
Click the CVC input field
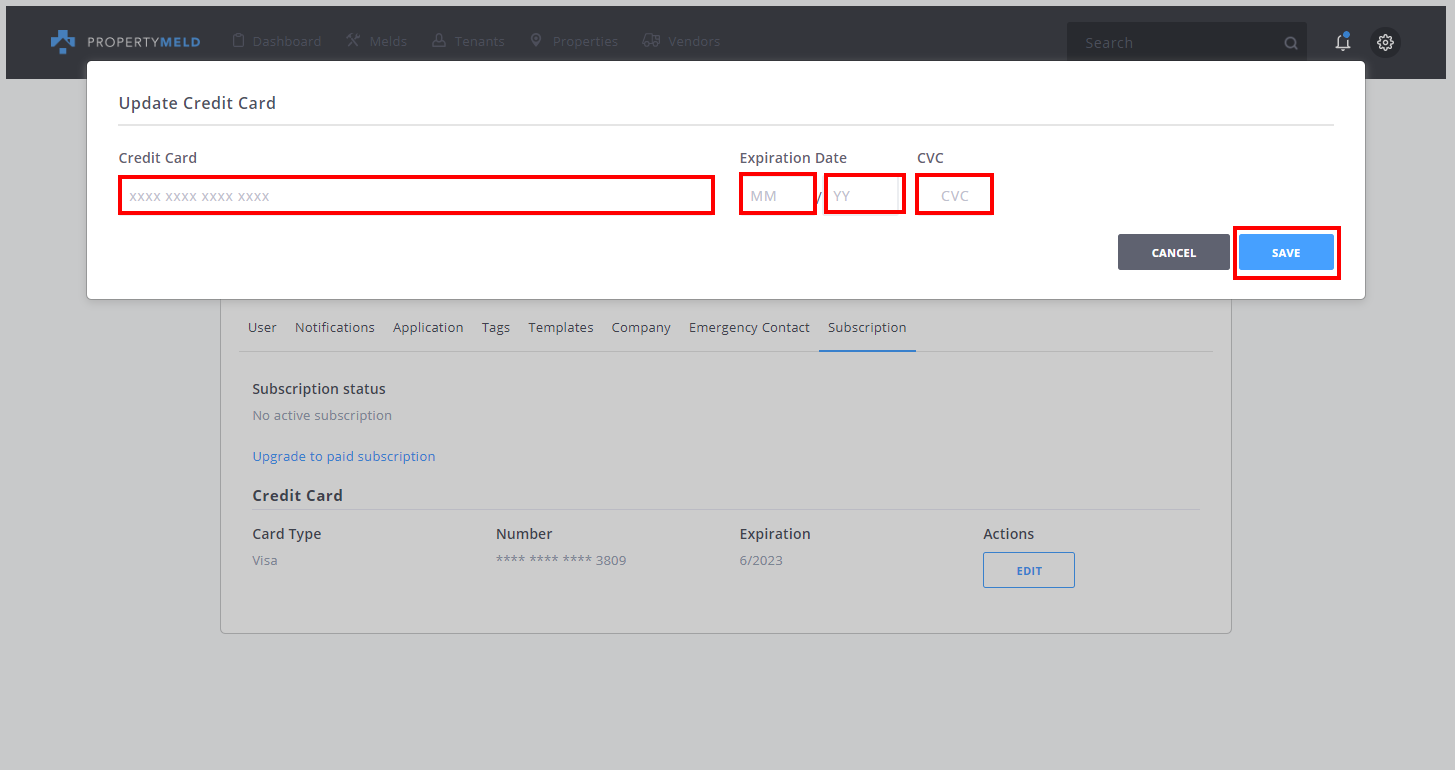(x=954, y=195)
